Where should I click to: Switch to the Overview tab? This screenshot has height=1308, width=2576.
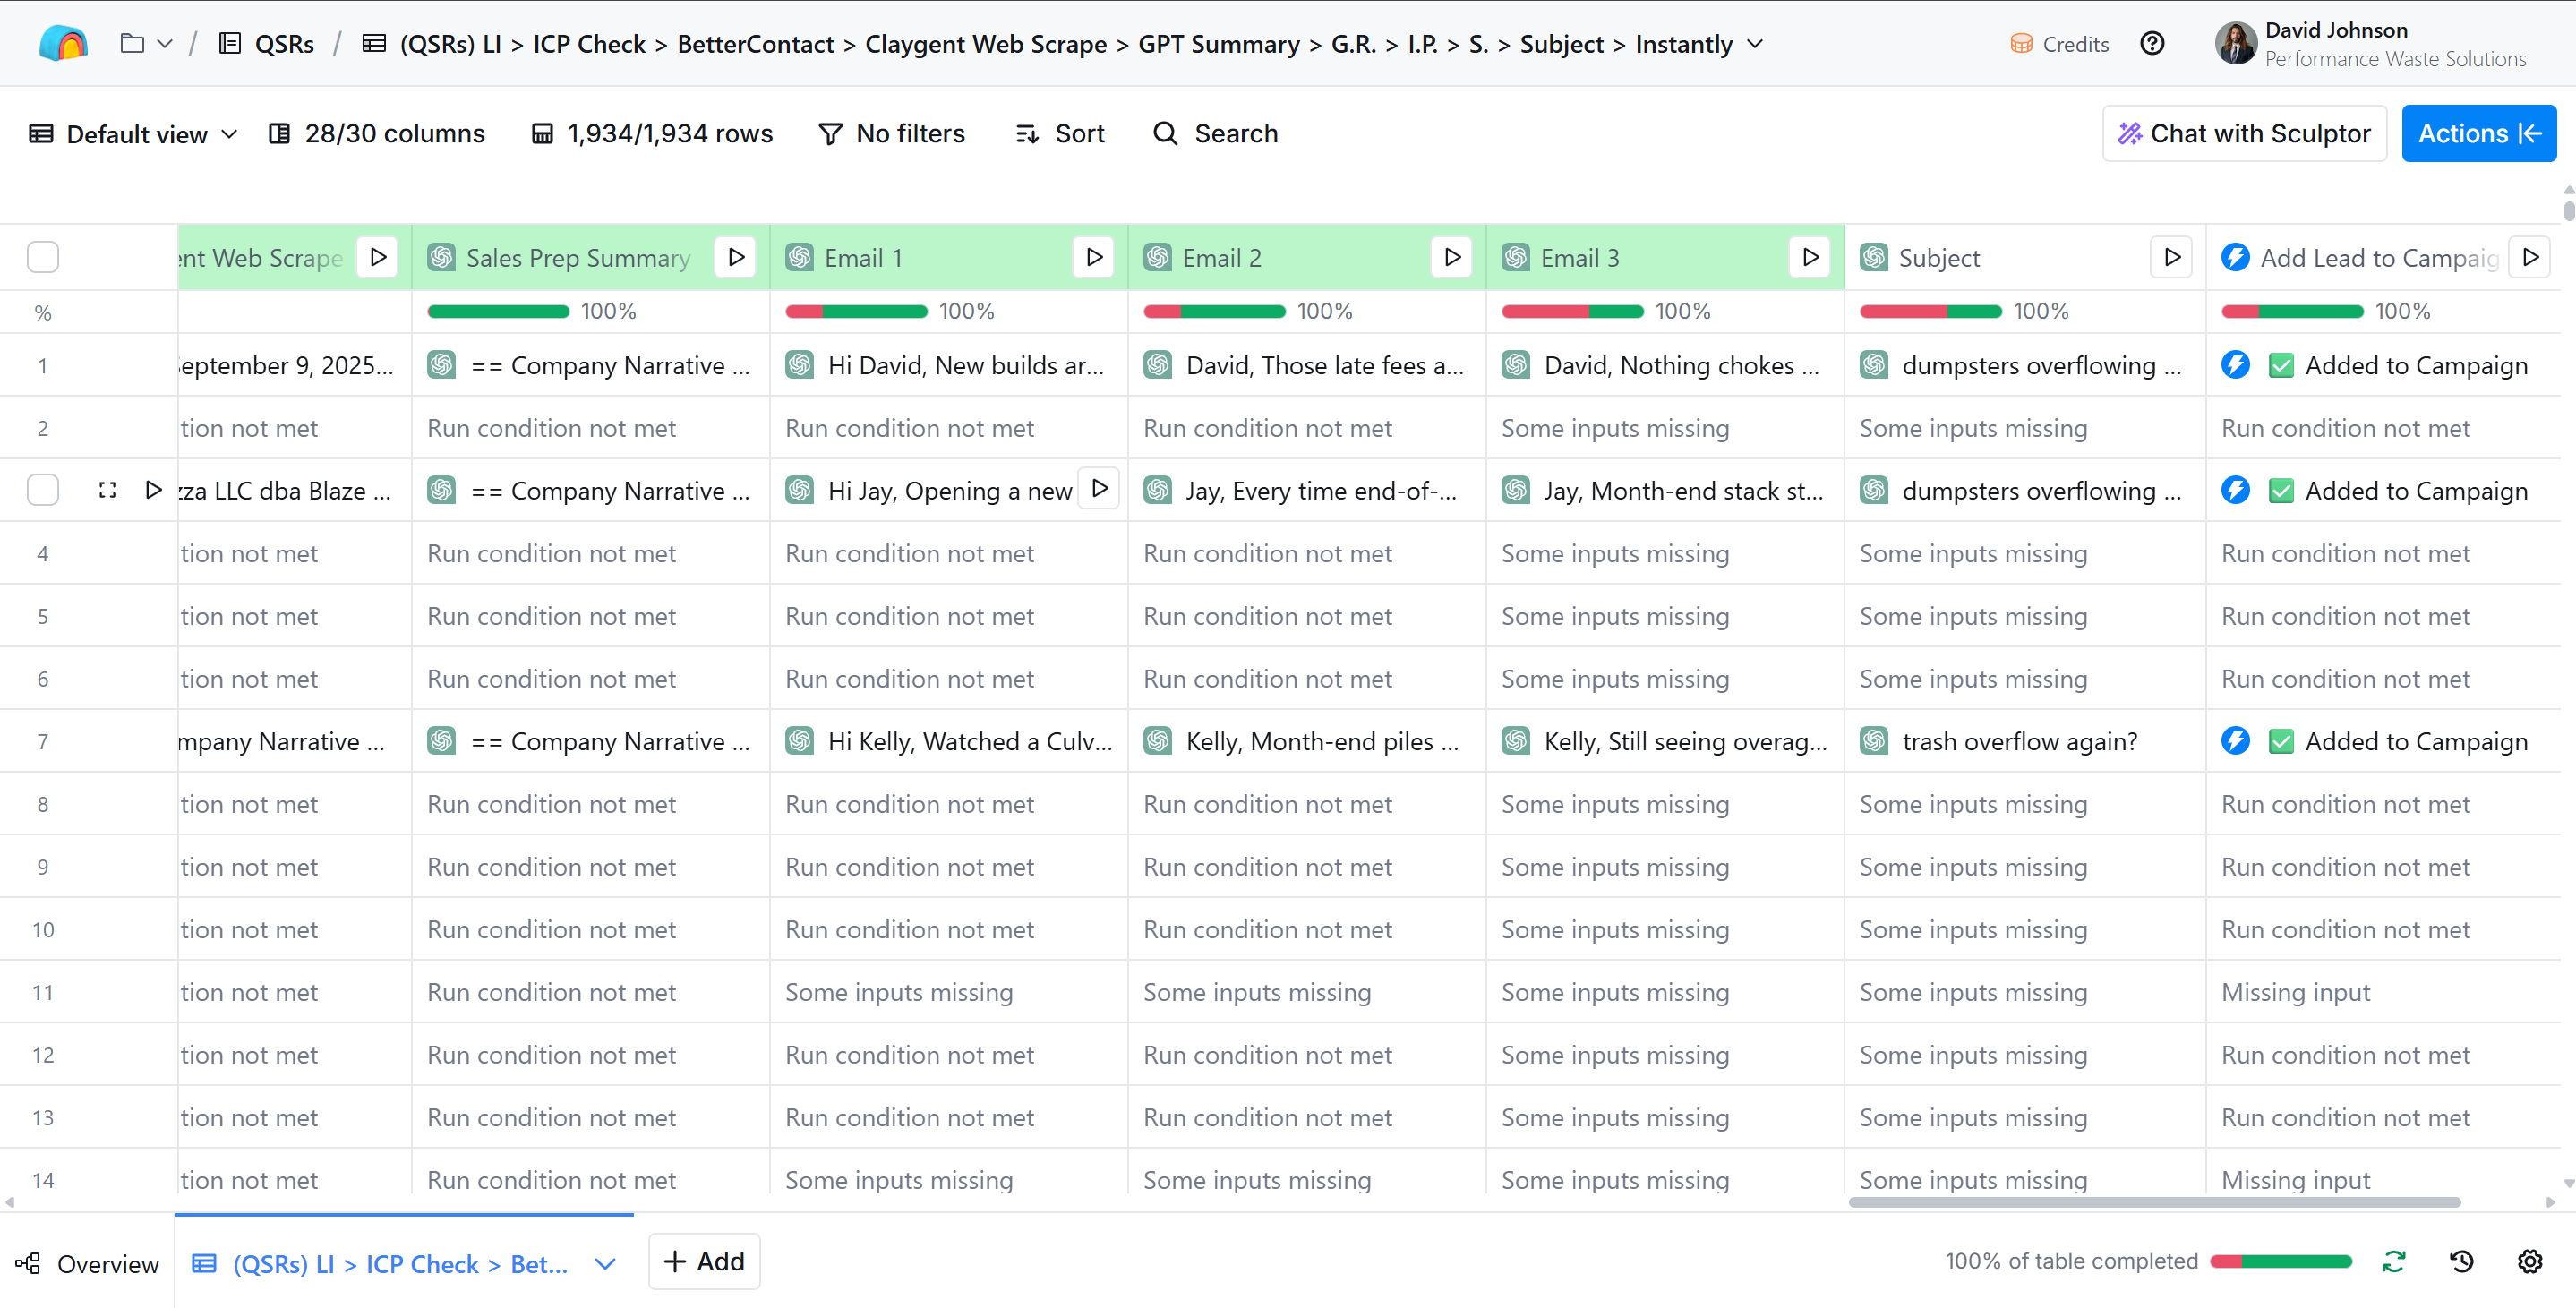click(x=88, y=1263)
